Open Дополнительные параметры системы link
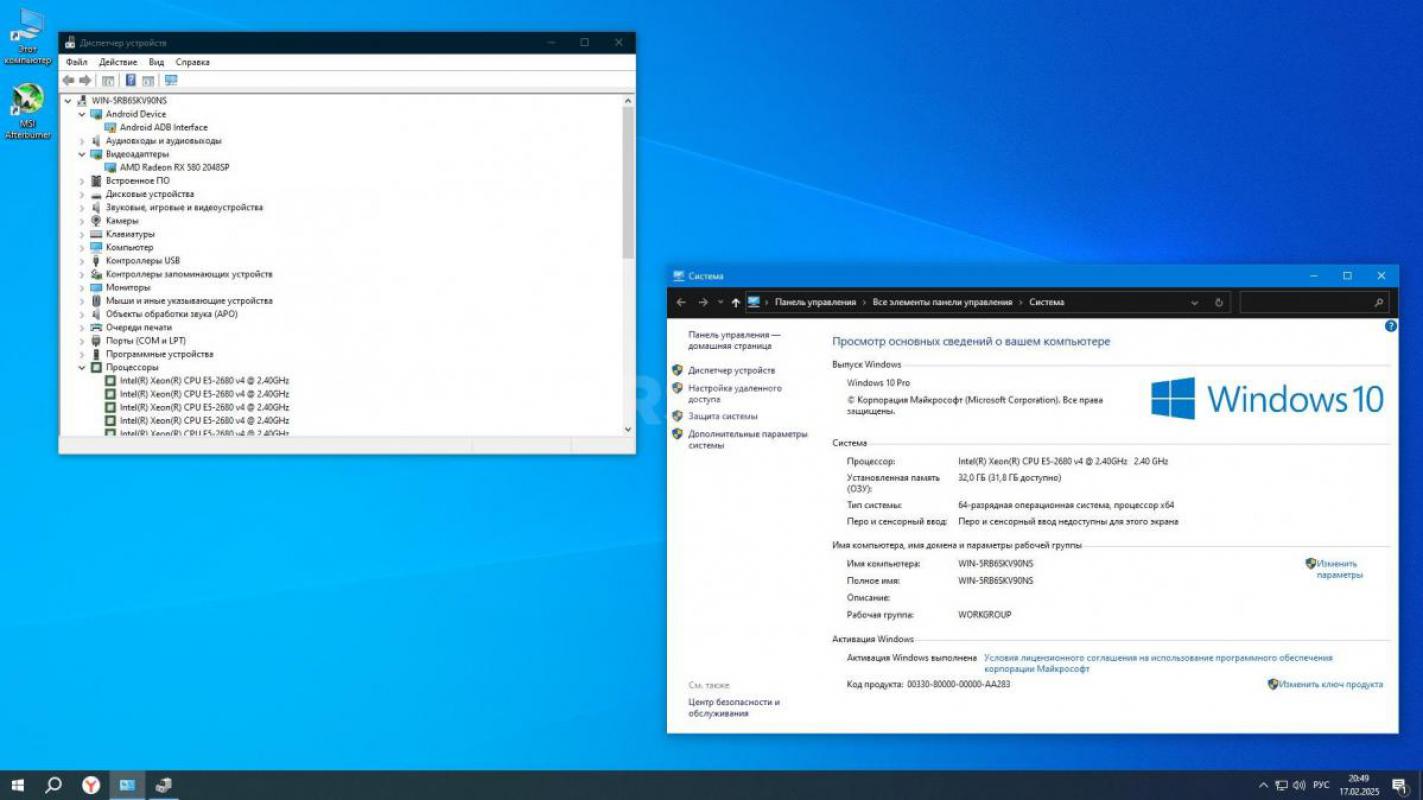Viewport: 1423px width, 800px height. pyautogui.click(x=747, y=440)
